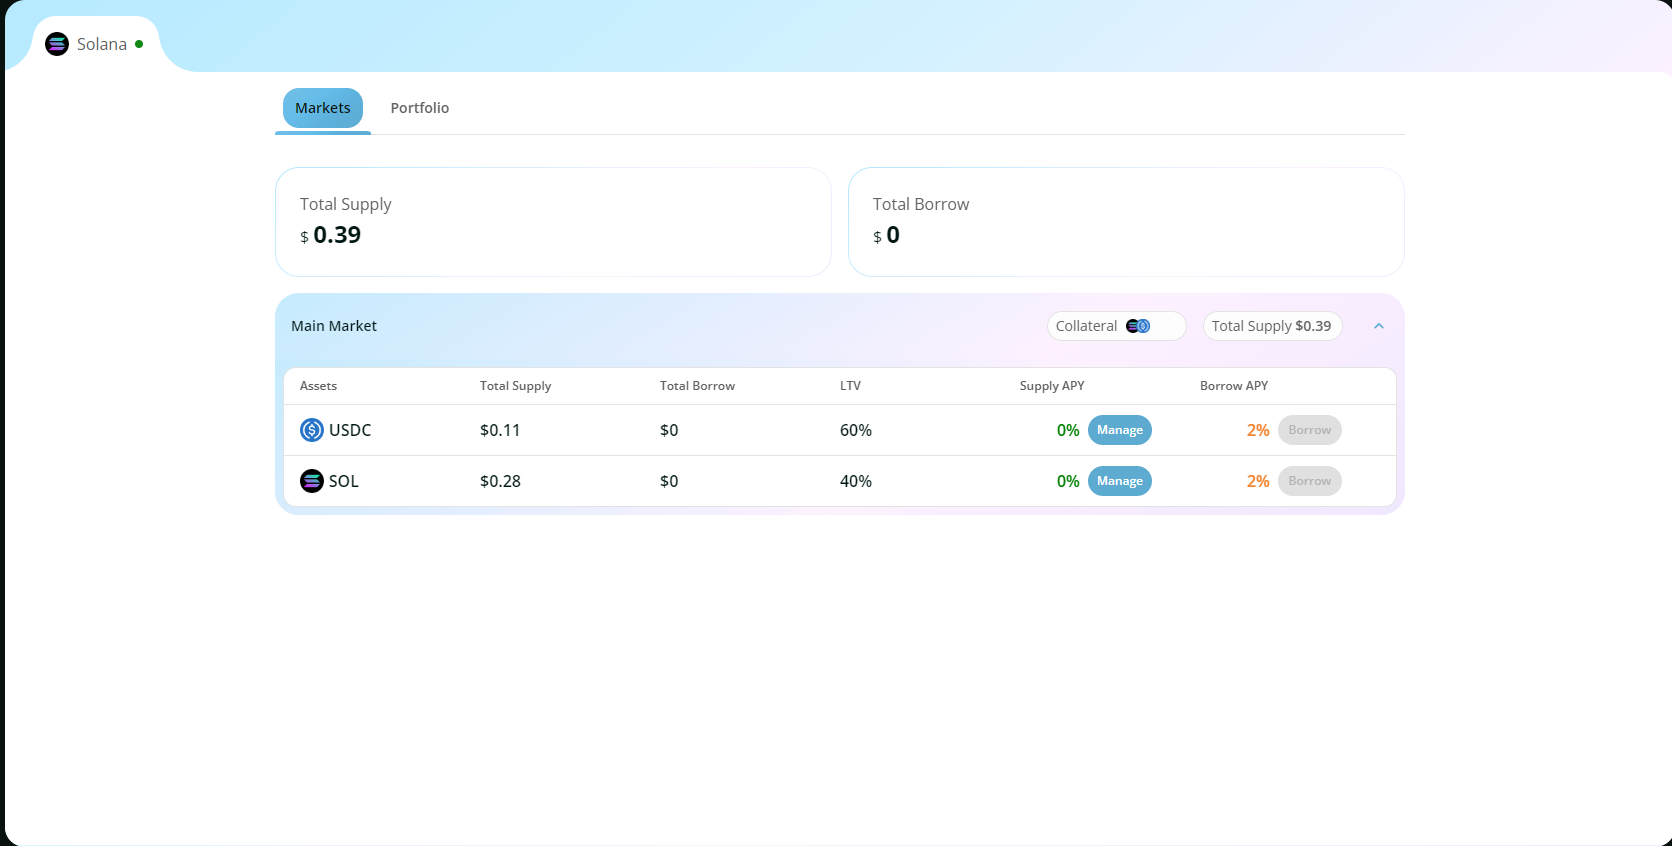
Task: Click the SOL token icon in the table
Action: pos(312,481)
